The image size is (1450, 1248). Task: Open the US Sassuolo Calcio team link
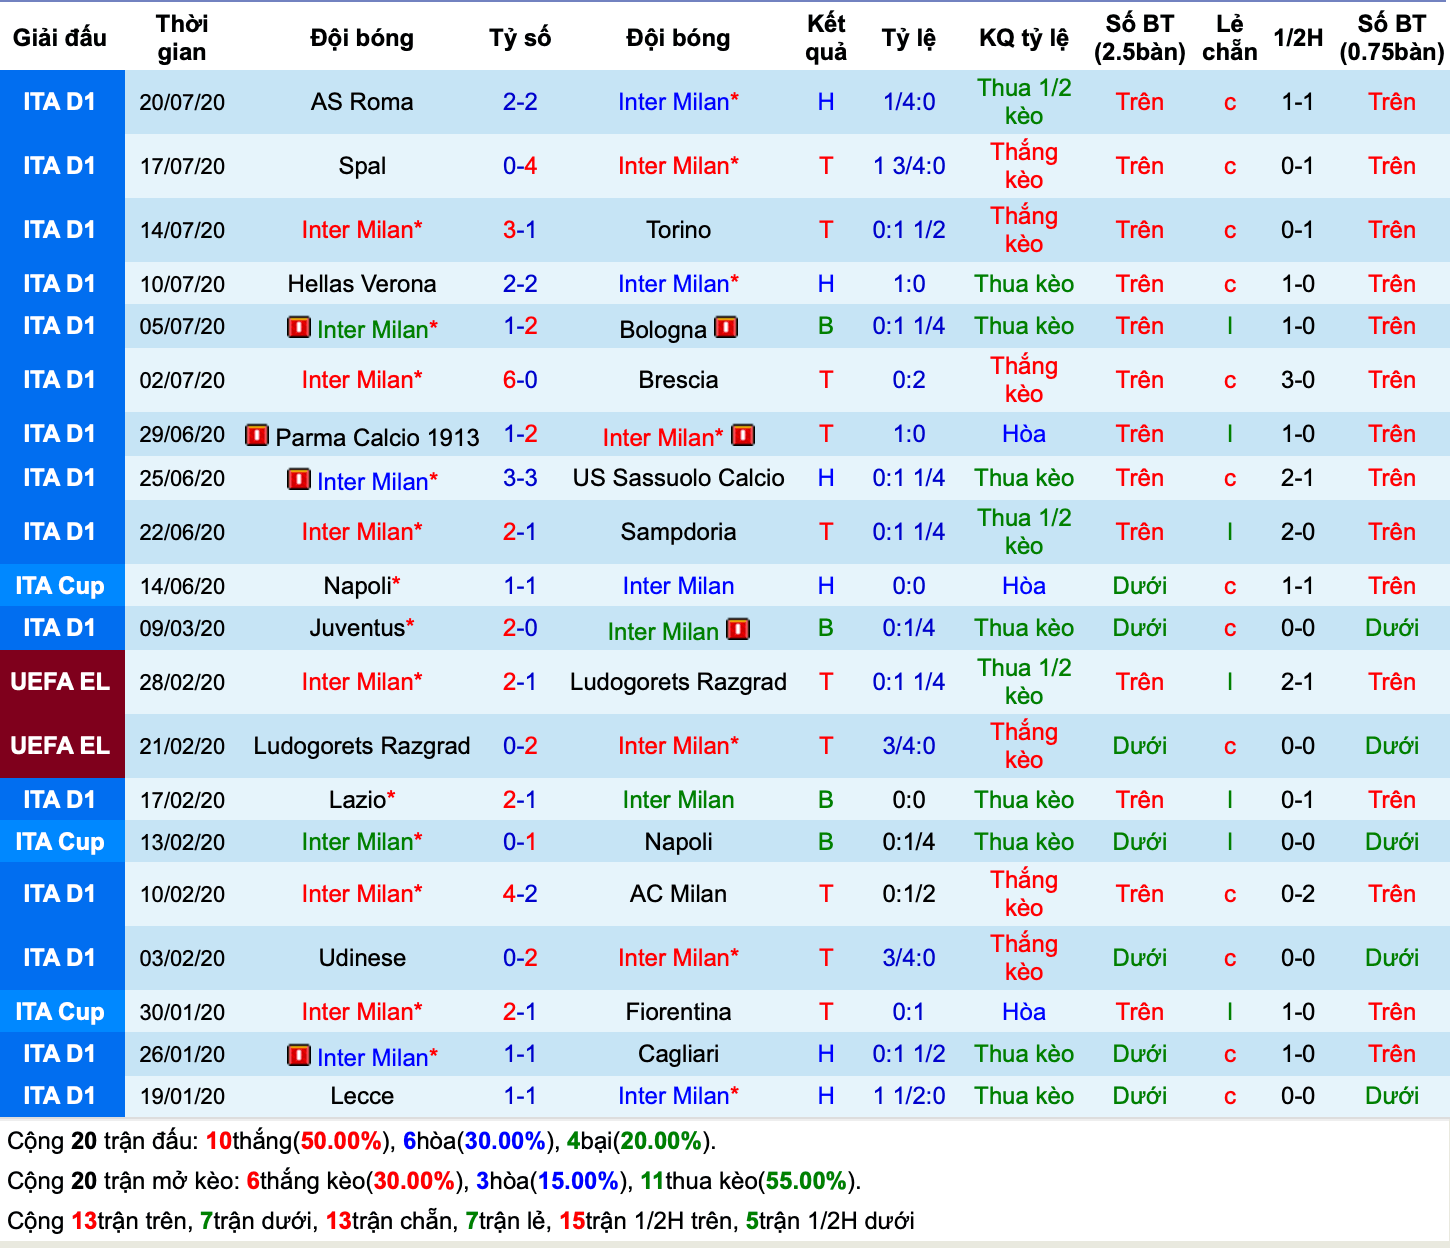tap(678, 478)
